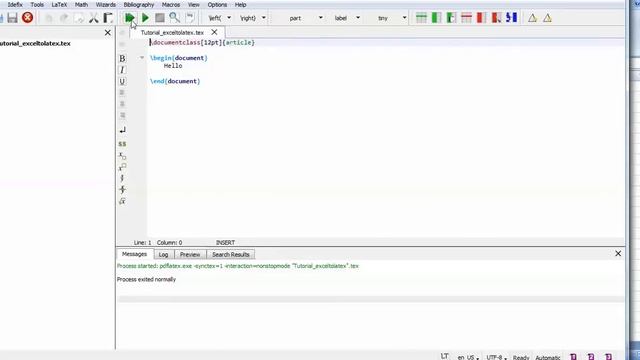Close the Tutorial_exceltolatex.tex editor tab
The height and width of the screenshot is (360, 640).
tap(214, 32)
